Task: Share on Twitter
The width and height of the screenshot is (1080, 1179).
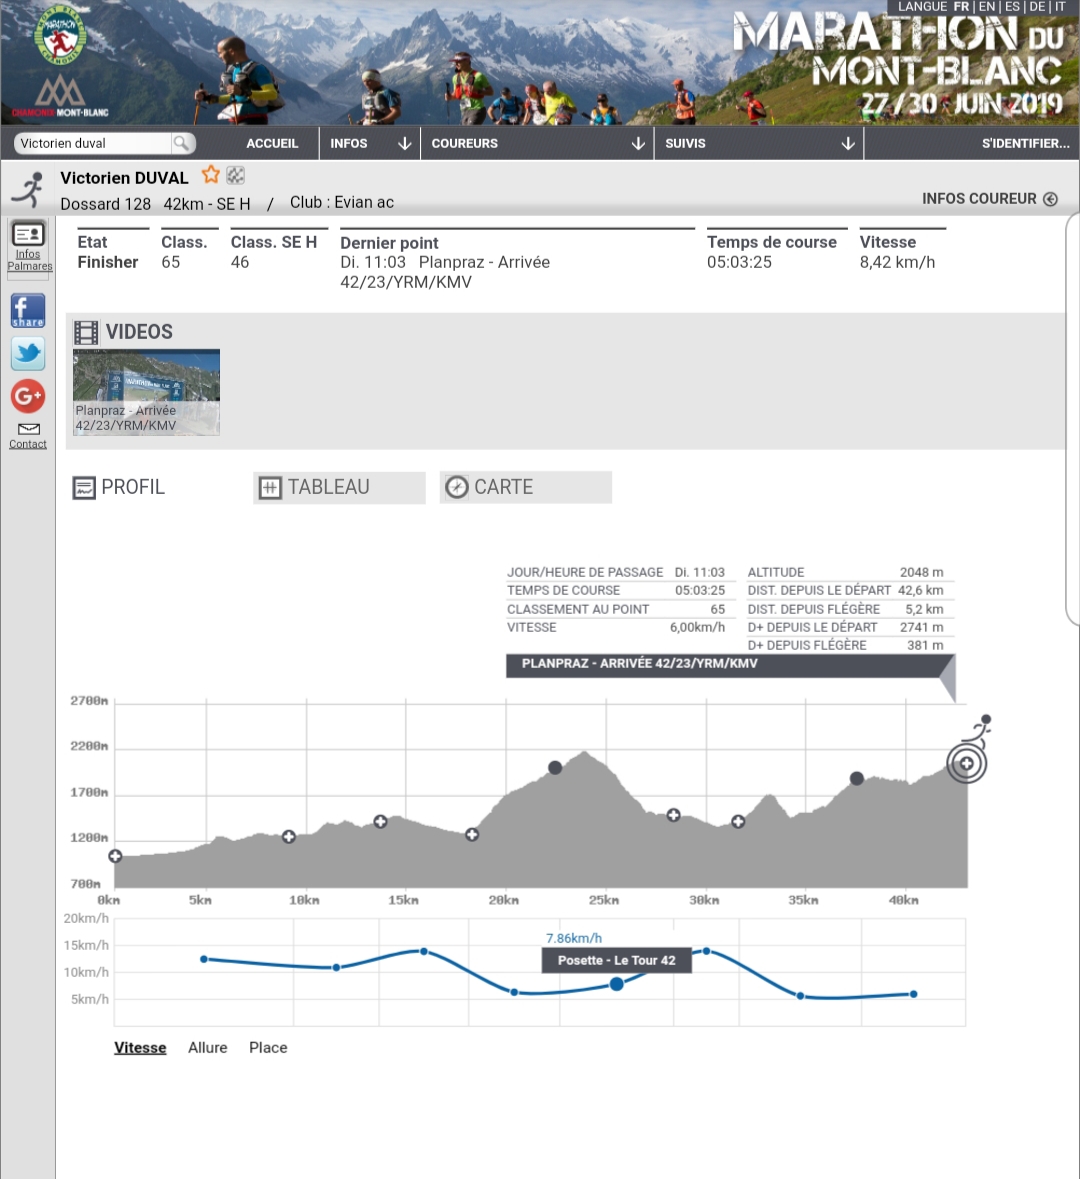Action: (28, 353)
